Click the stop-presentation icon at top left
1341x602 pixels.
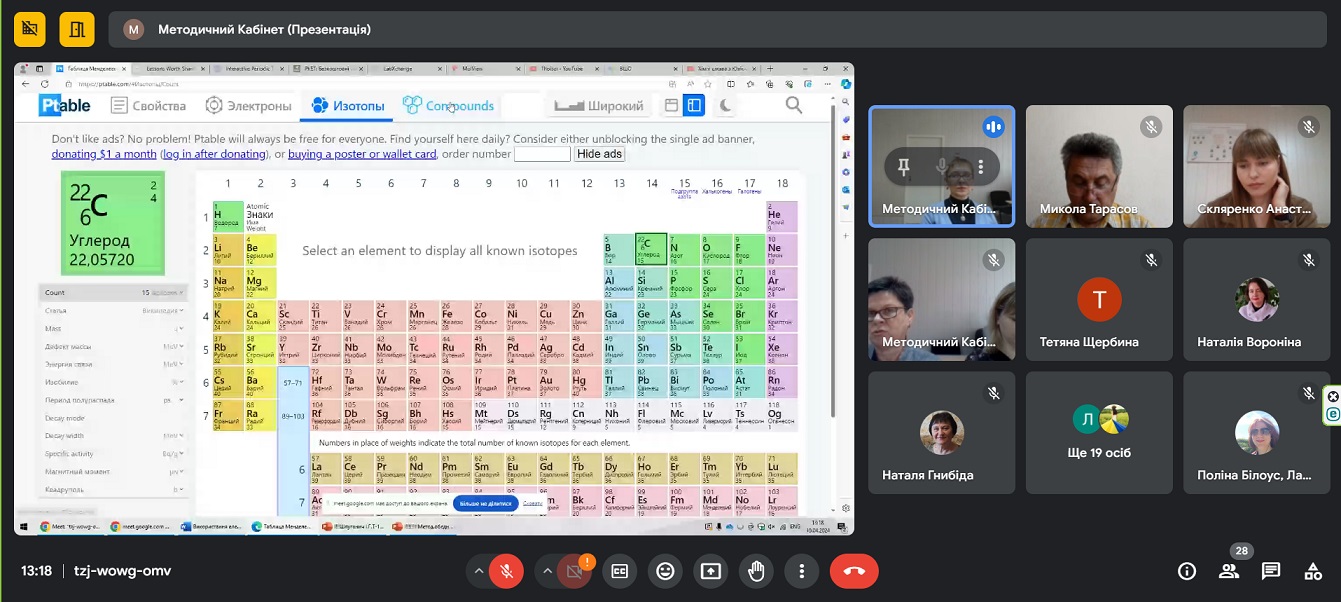point(31,29)
